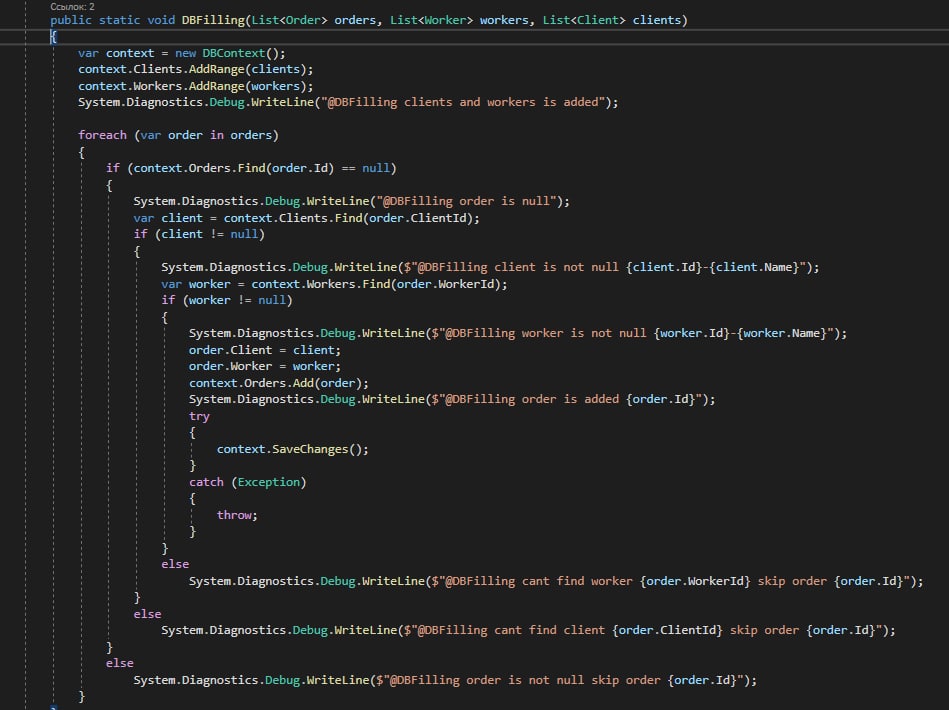Click the foreach keyword

[102, 135]
